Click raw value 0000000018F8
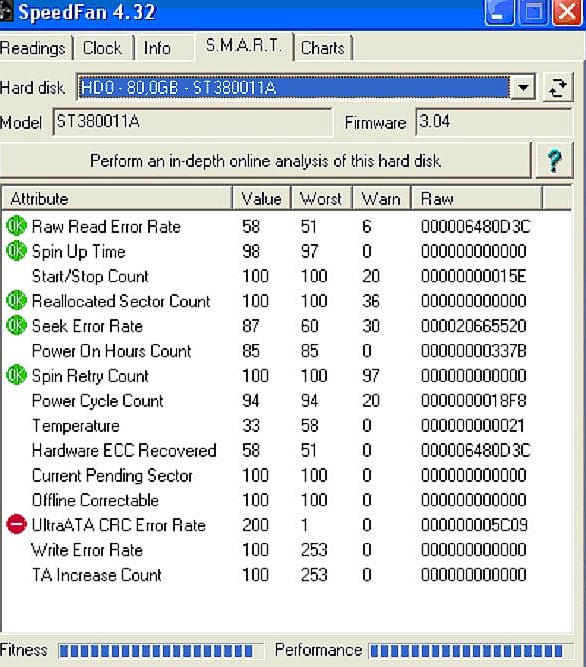 [474, 401]
